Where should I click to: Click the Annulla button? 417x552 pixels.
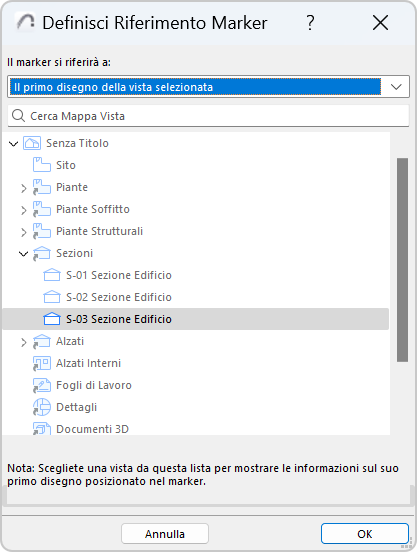click(165, 534)
